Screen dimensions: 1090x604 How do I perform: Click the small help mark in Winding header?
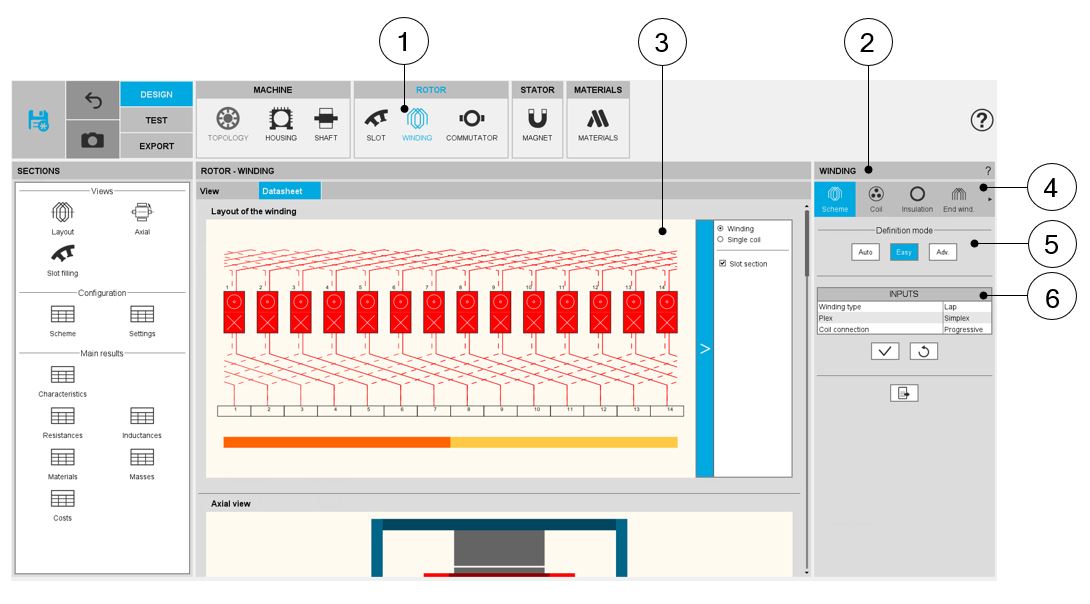988,170
